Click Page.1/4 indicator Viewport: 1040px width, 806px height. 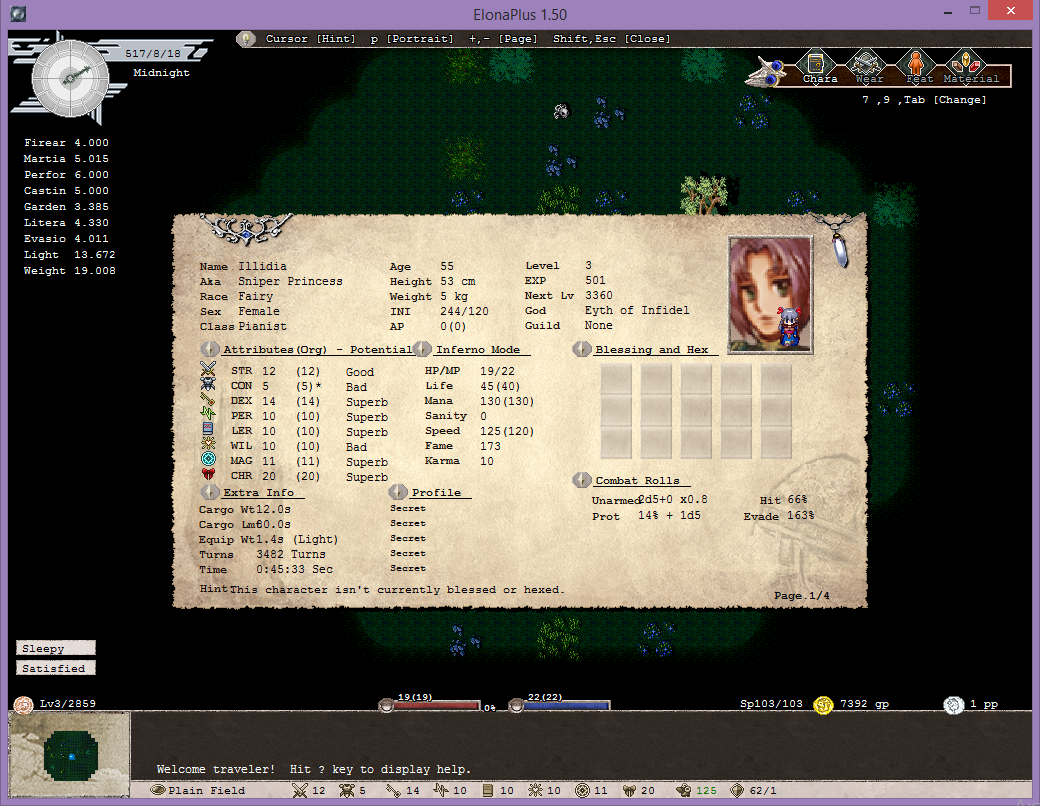point(801,596)
